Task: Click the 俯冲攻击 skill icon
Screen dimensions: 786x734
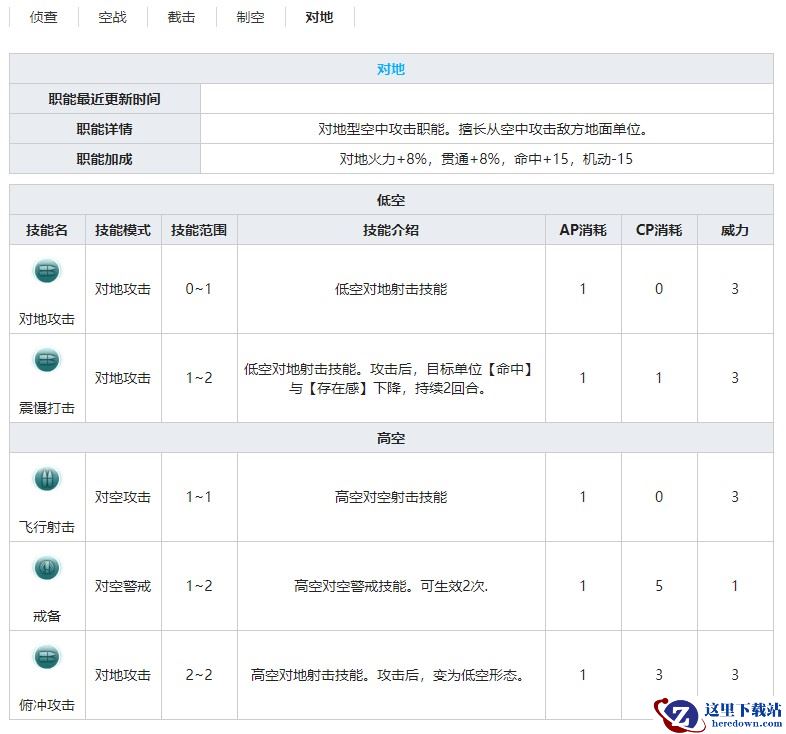Action: click(47, 657)
